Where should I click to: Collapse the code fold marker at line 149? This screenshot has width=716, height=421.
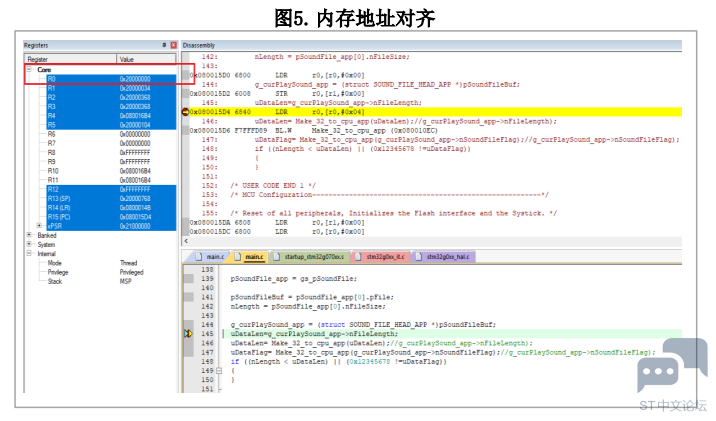pos(219,371)
